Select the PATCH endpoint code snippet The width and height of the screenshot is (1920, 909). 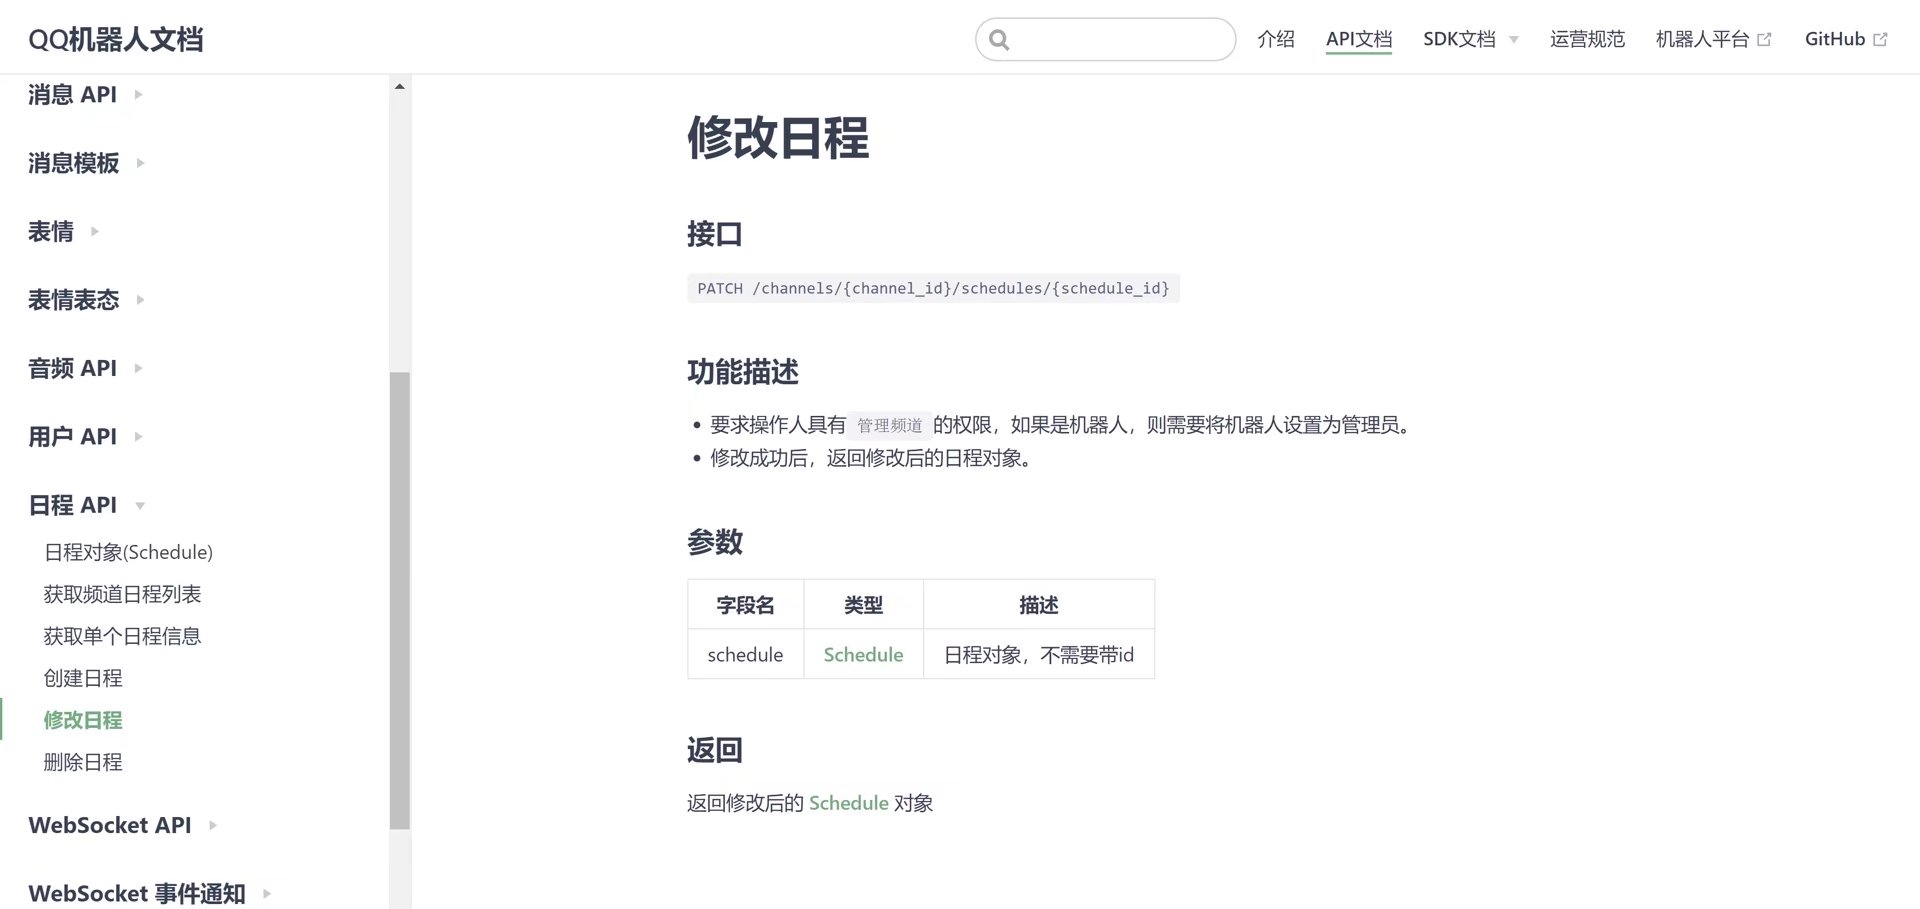pyautogui.click(x=933, y=288)
